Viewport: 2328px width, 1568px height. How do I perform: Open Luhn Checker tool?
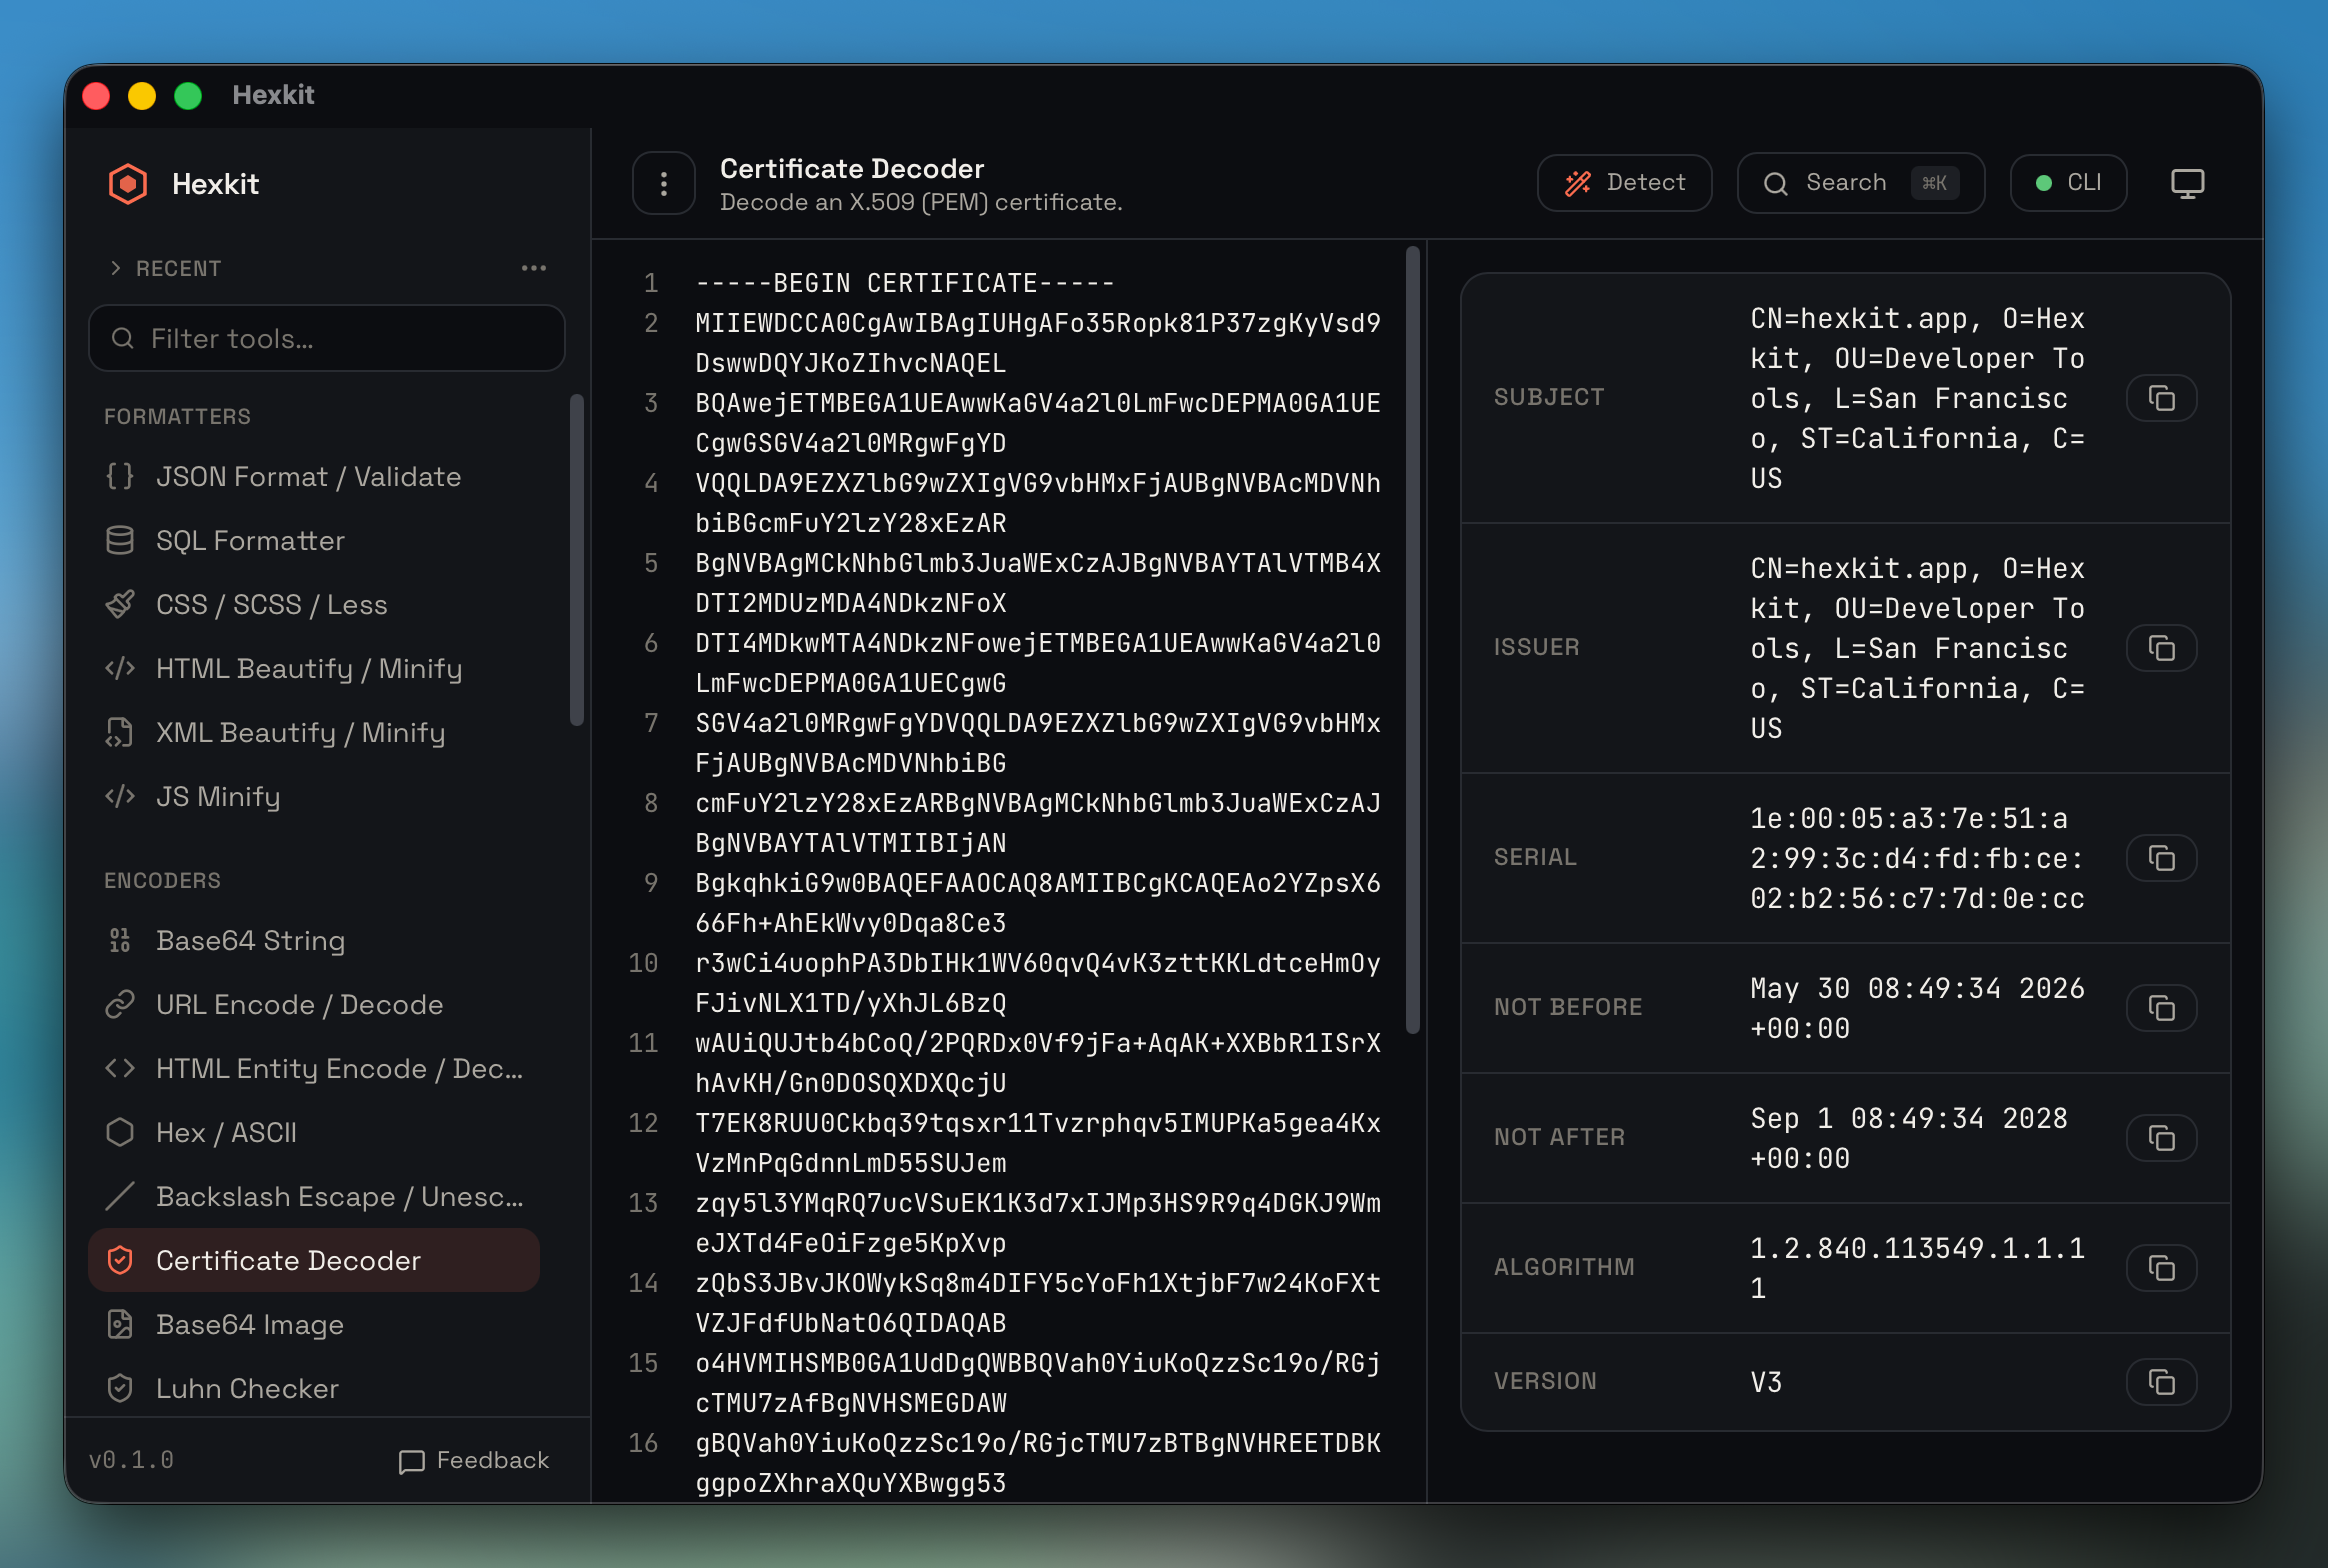tap(314, 1388)
